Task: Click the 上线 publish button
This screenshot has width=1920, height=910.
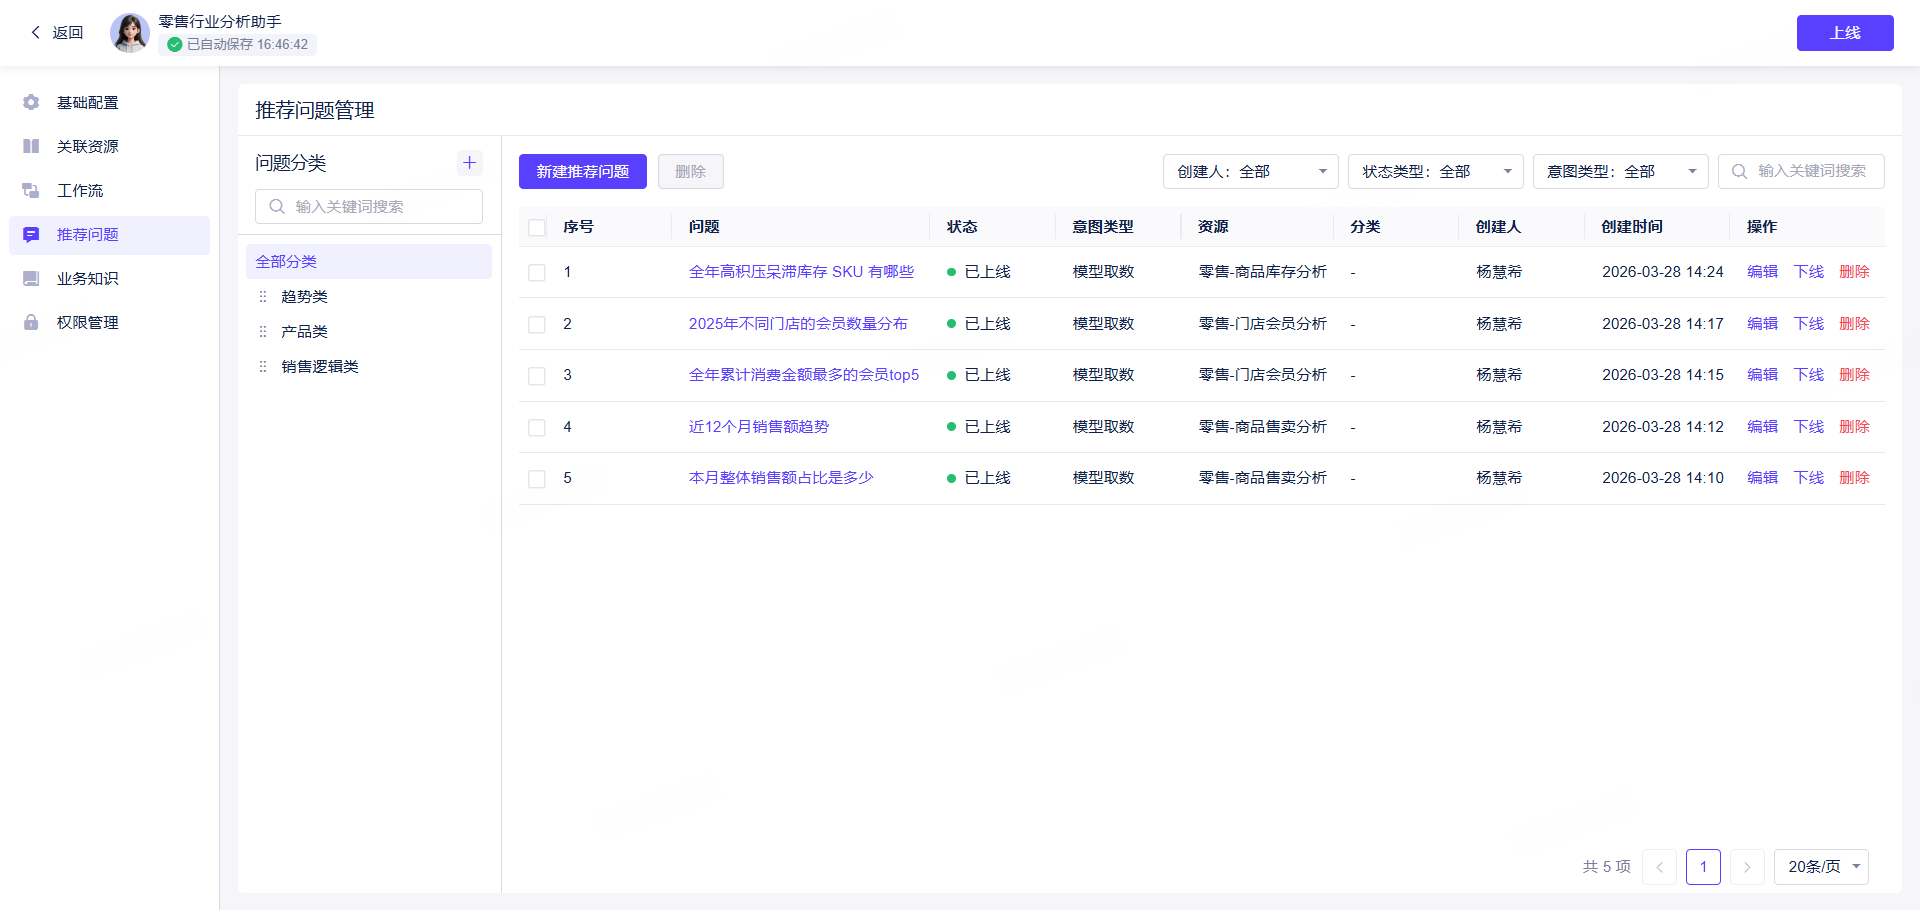Action: pos(1845,33)
